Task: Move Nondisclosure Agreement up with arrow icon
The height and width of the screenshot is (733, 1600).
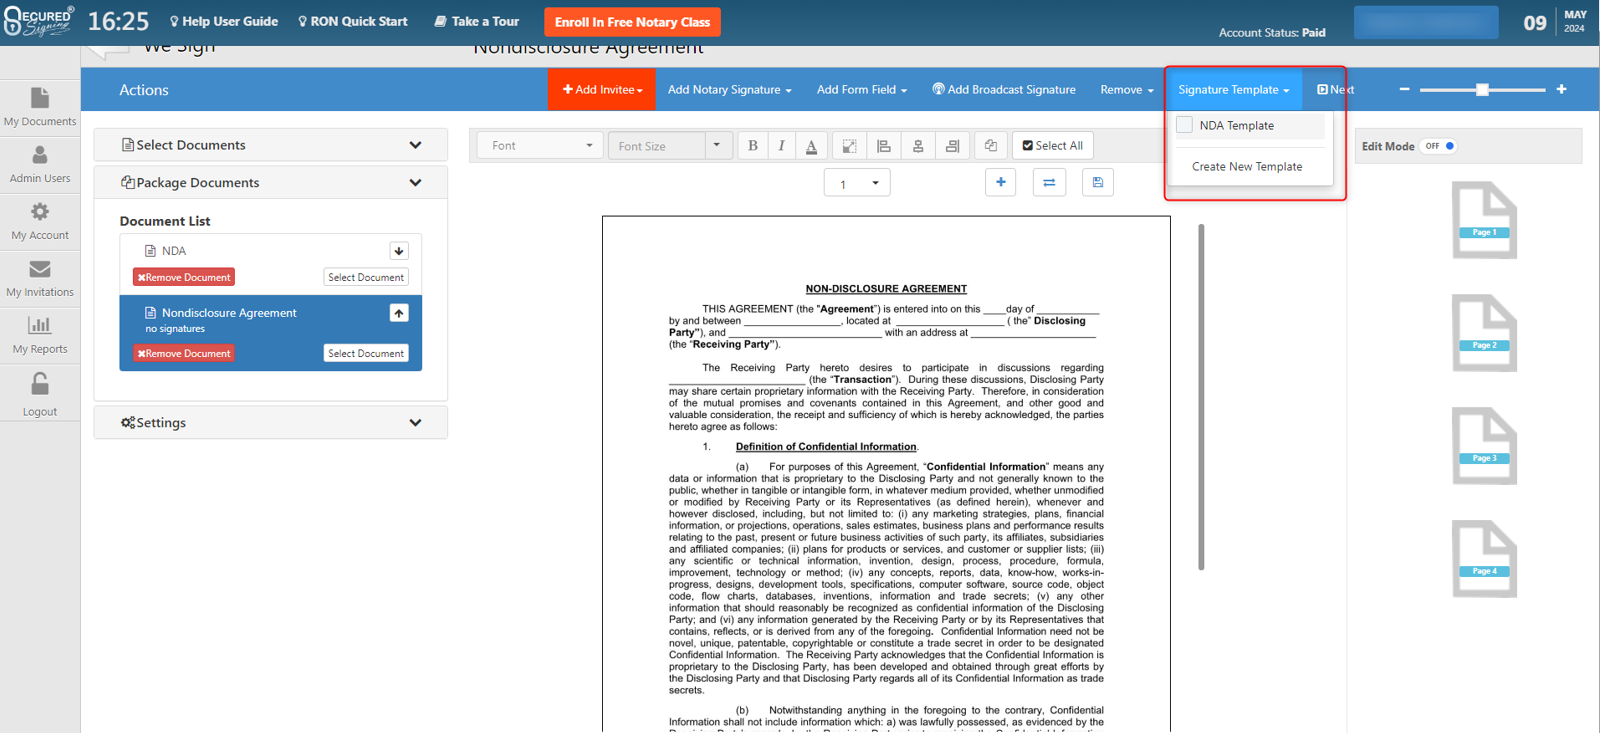Action: coord(399,313)
